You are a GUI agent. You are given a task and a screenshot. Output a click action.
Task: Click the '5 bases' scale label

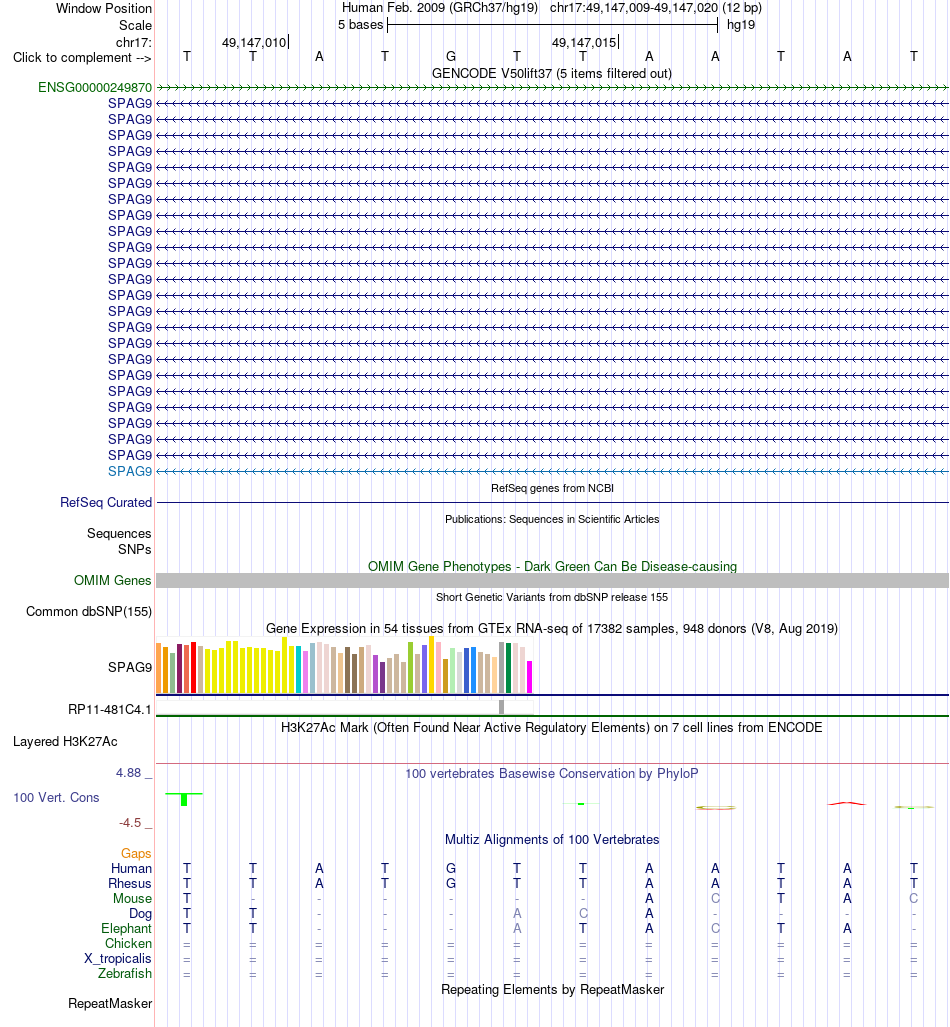click(360, 25)
